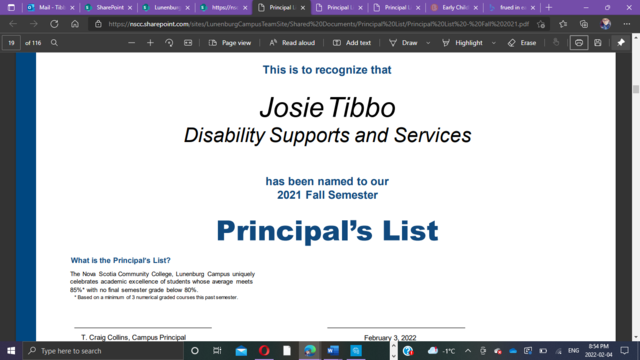Image resolution: width=640 pixels, height=360 pixels.
Task: Fit PDF page to width
Action: pos(188,43)
